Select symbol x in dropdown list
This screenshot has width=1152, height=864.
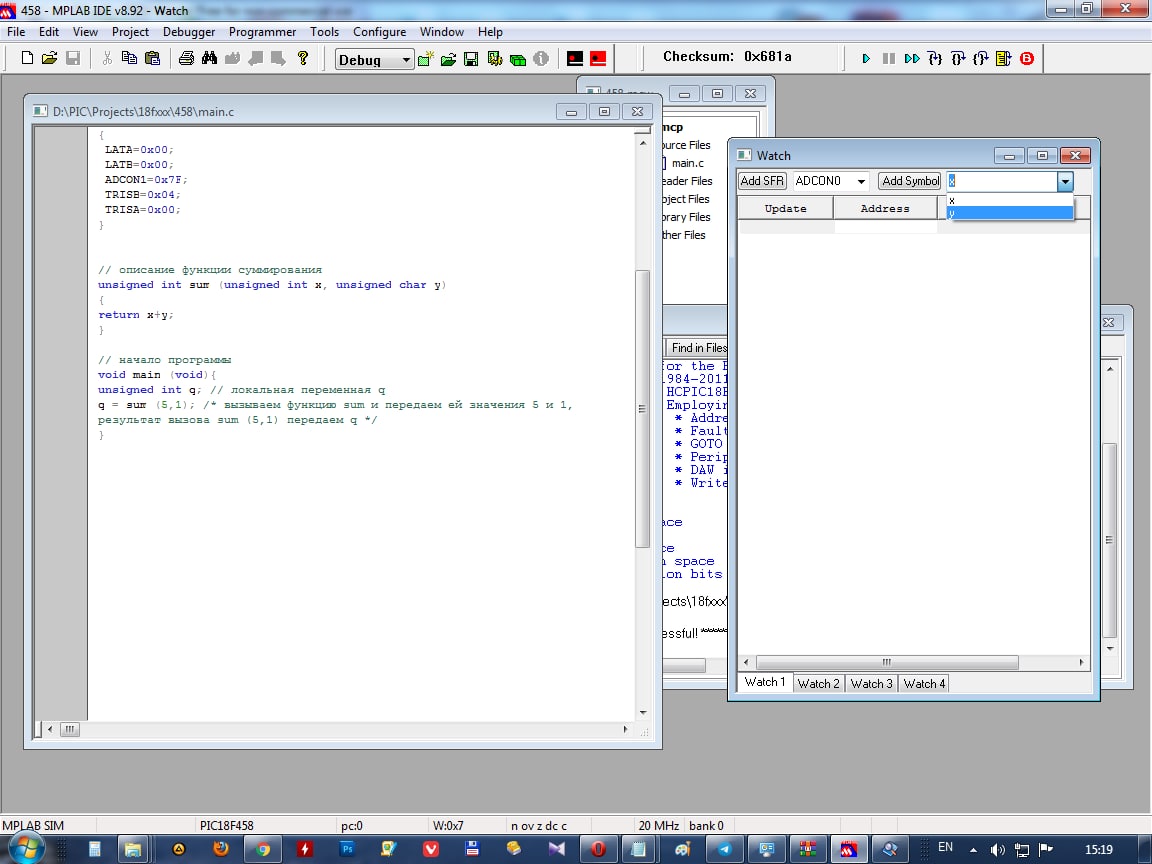[x=1010, y=200]
